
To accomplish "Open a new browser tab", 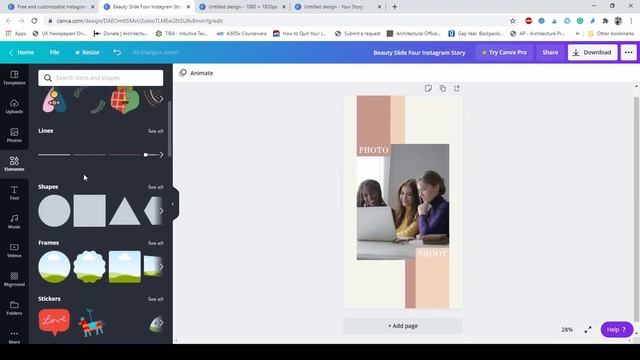I will 394,7.
